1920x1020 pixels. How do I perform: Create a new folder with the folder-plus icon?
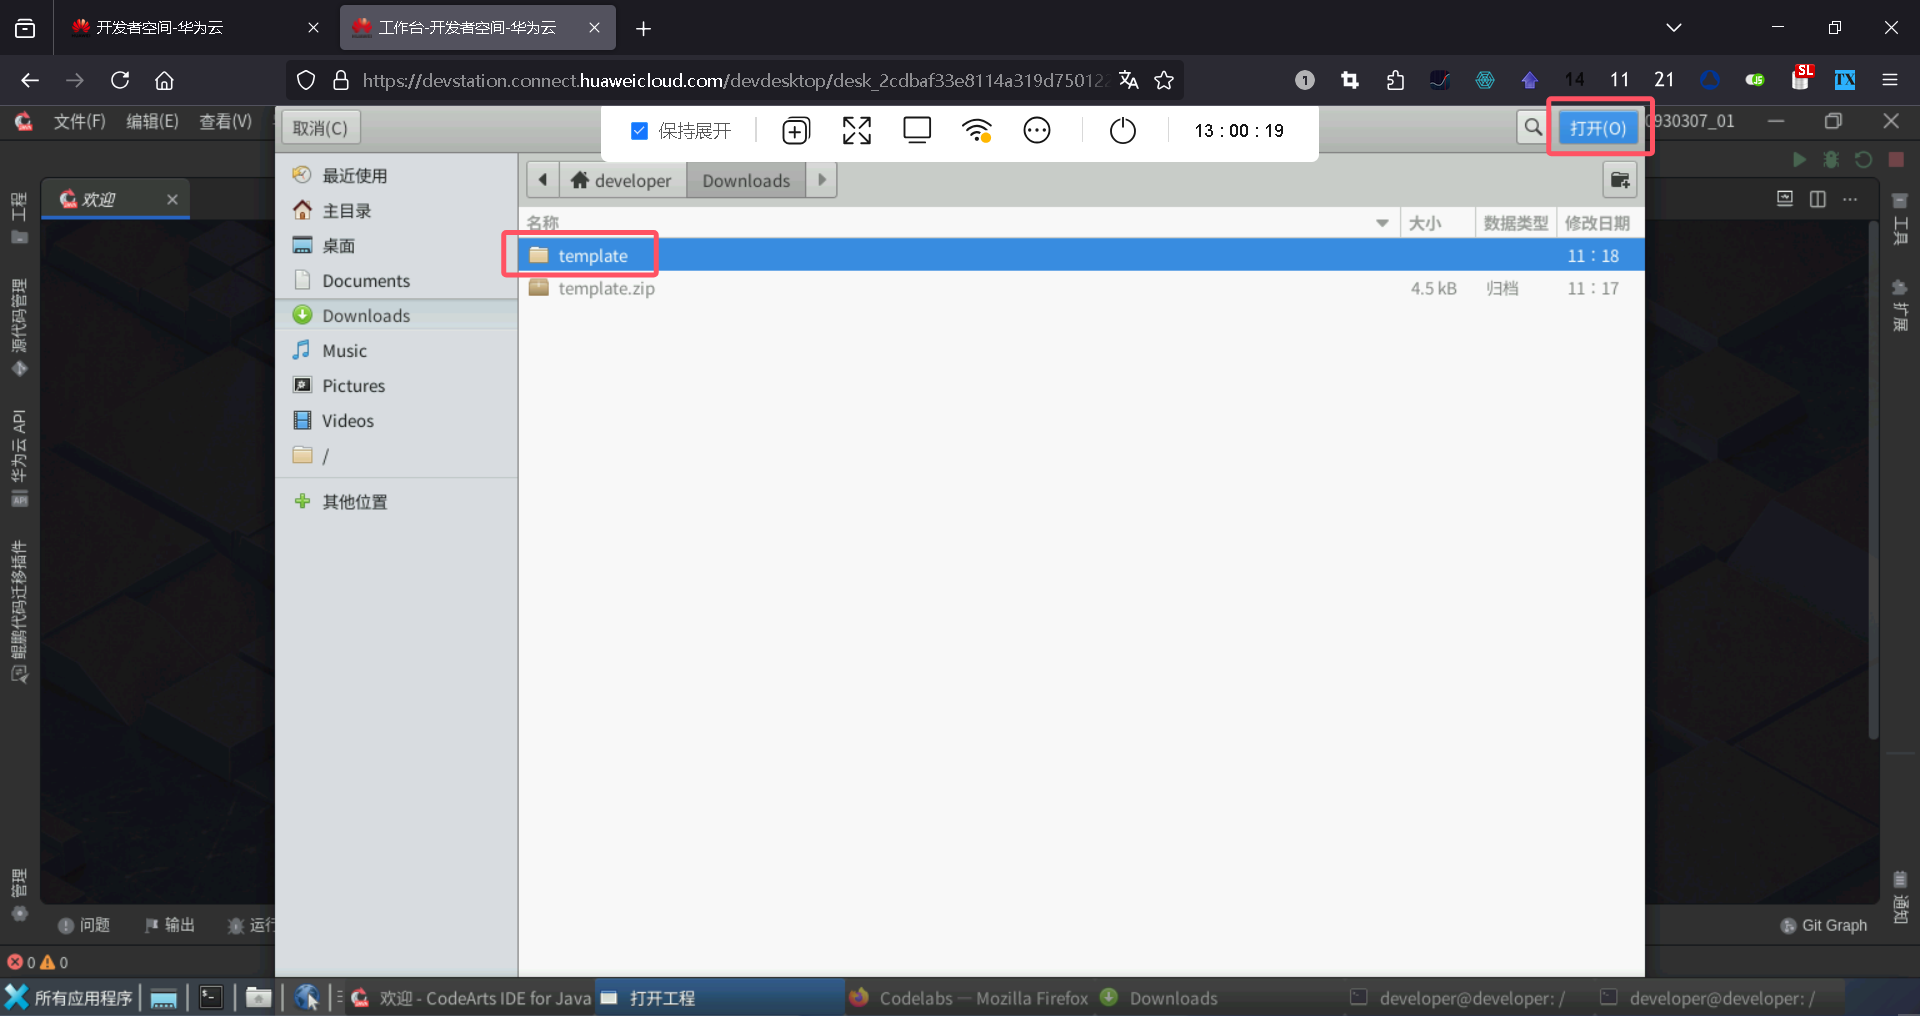click(1620, 181)
